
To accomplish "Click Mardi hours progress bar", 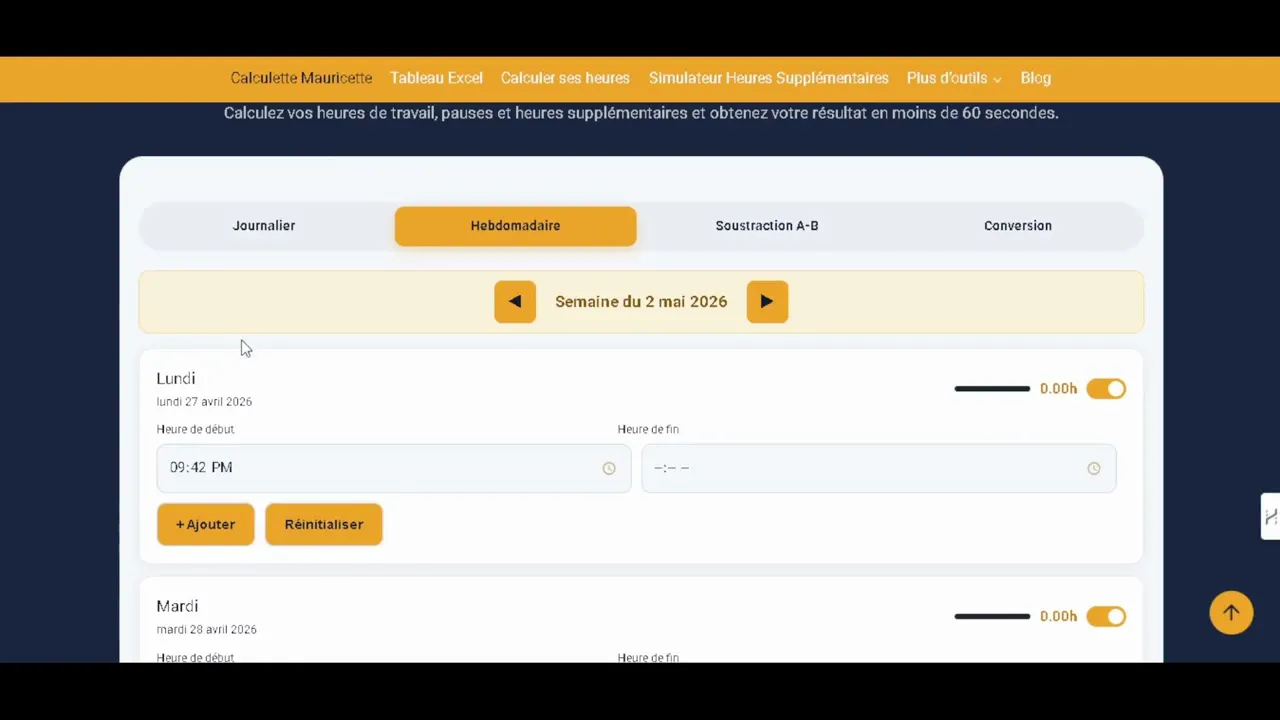I will click(x=992, y=617).
